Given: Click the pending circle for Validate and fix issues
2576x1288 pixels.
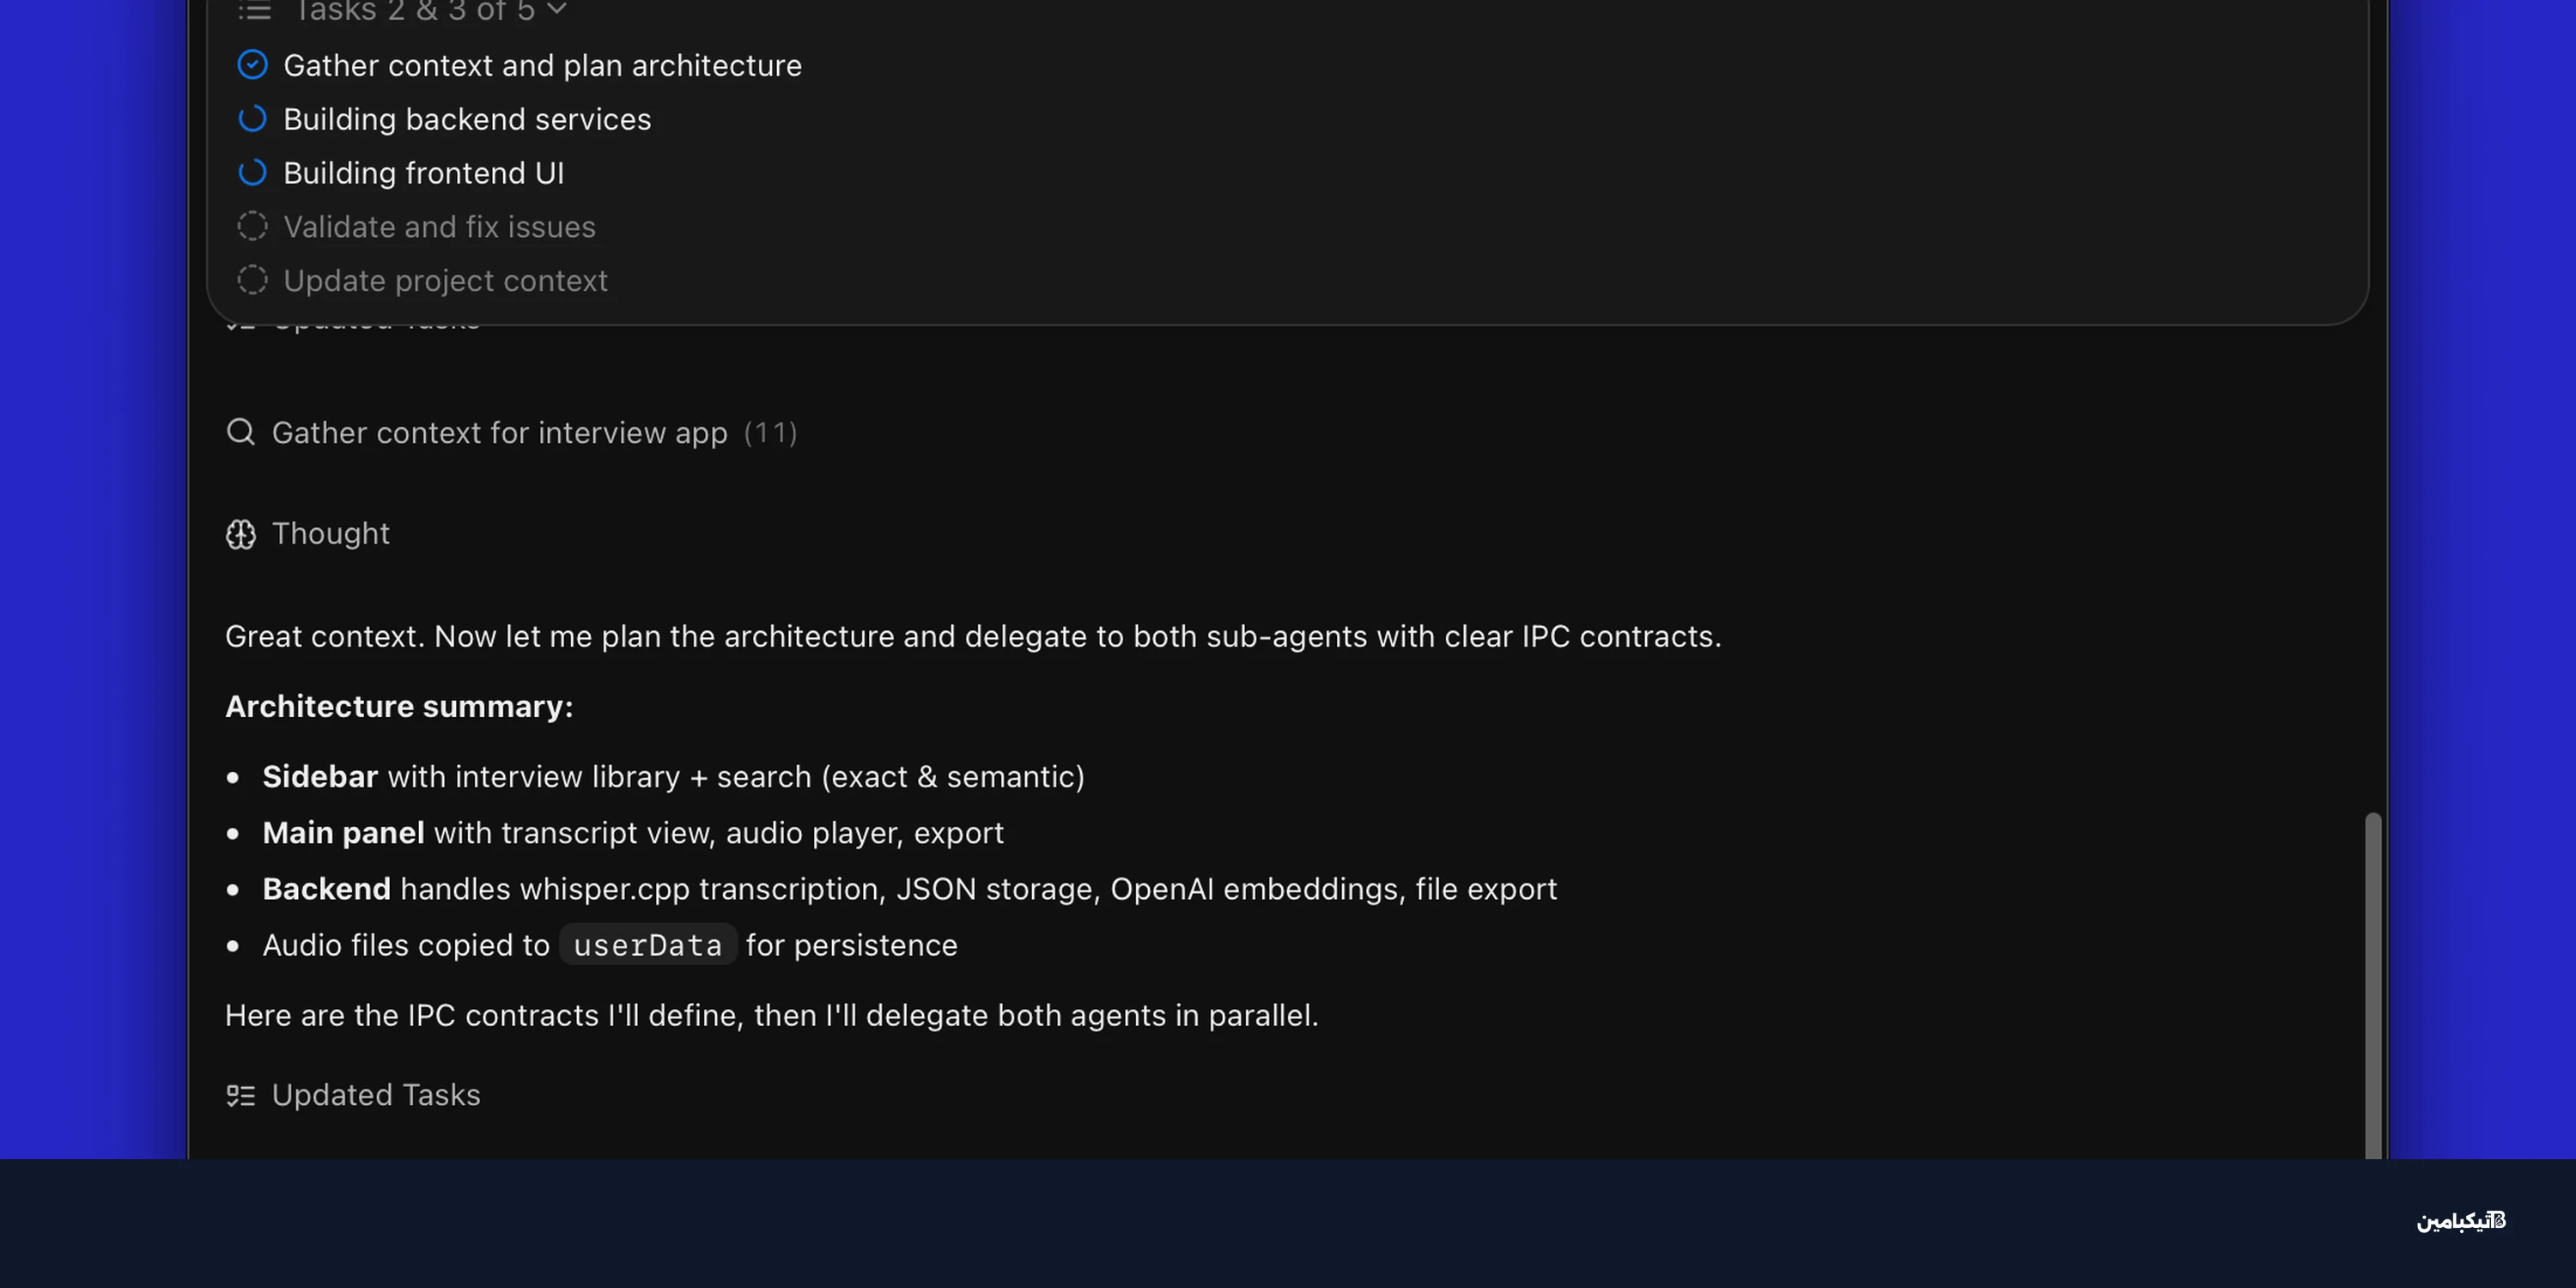Looking at the screenshot, I should pos(252,227).
